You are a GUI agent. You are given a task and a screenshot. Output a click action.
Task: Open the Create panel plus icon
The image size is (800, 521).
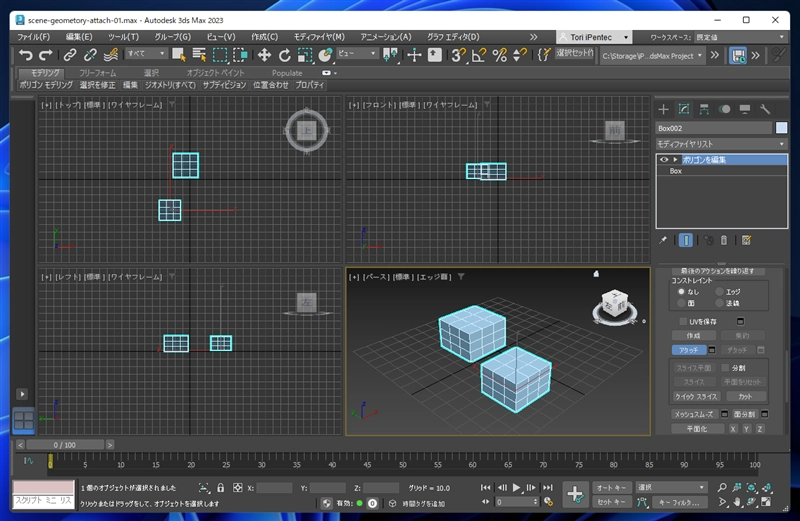click(x=663, y=109)
